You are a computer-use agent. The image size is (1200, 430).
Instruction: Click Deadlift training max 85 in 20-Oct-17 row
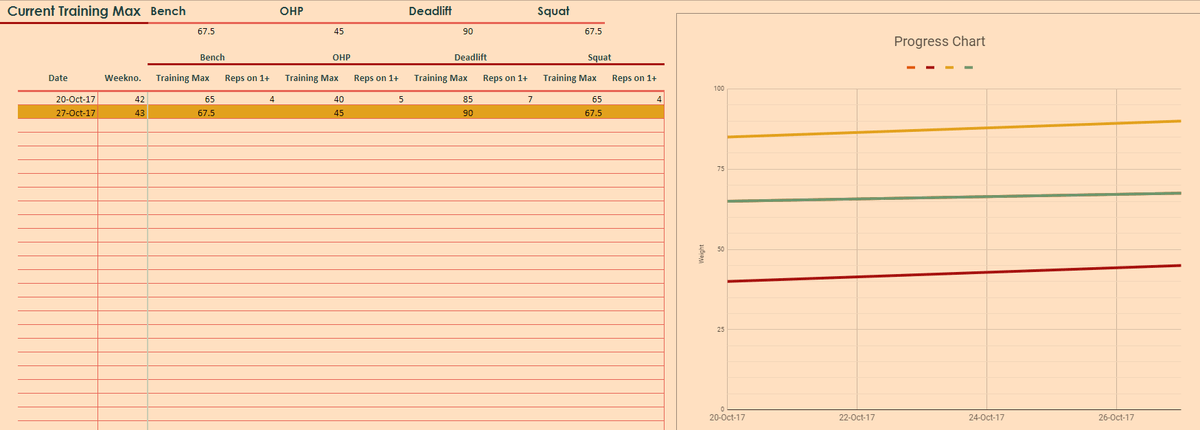coord(467,99)
